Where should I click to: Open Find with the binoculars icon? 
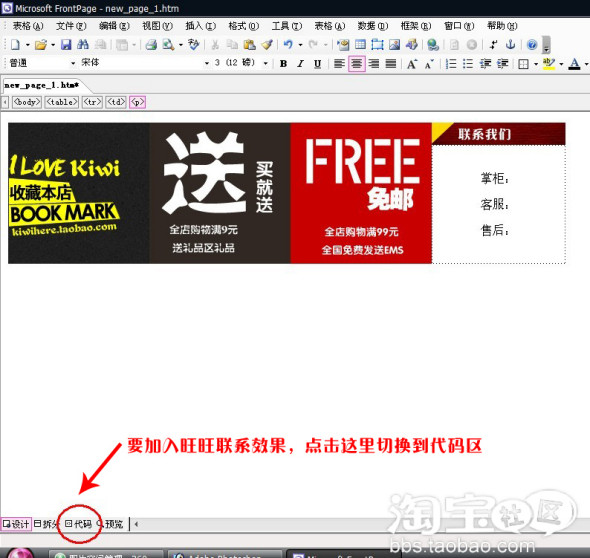(x=82, y=45)
